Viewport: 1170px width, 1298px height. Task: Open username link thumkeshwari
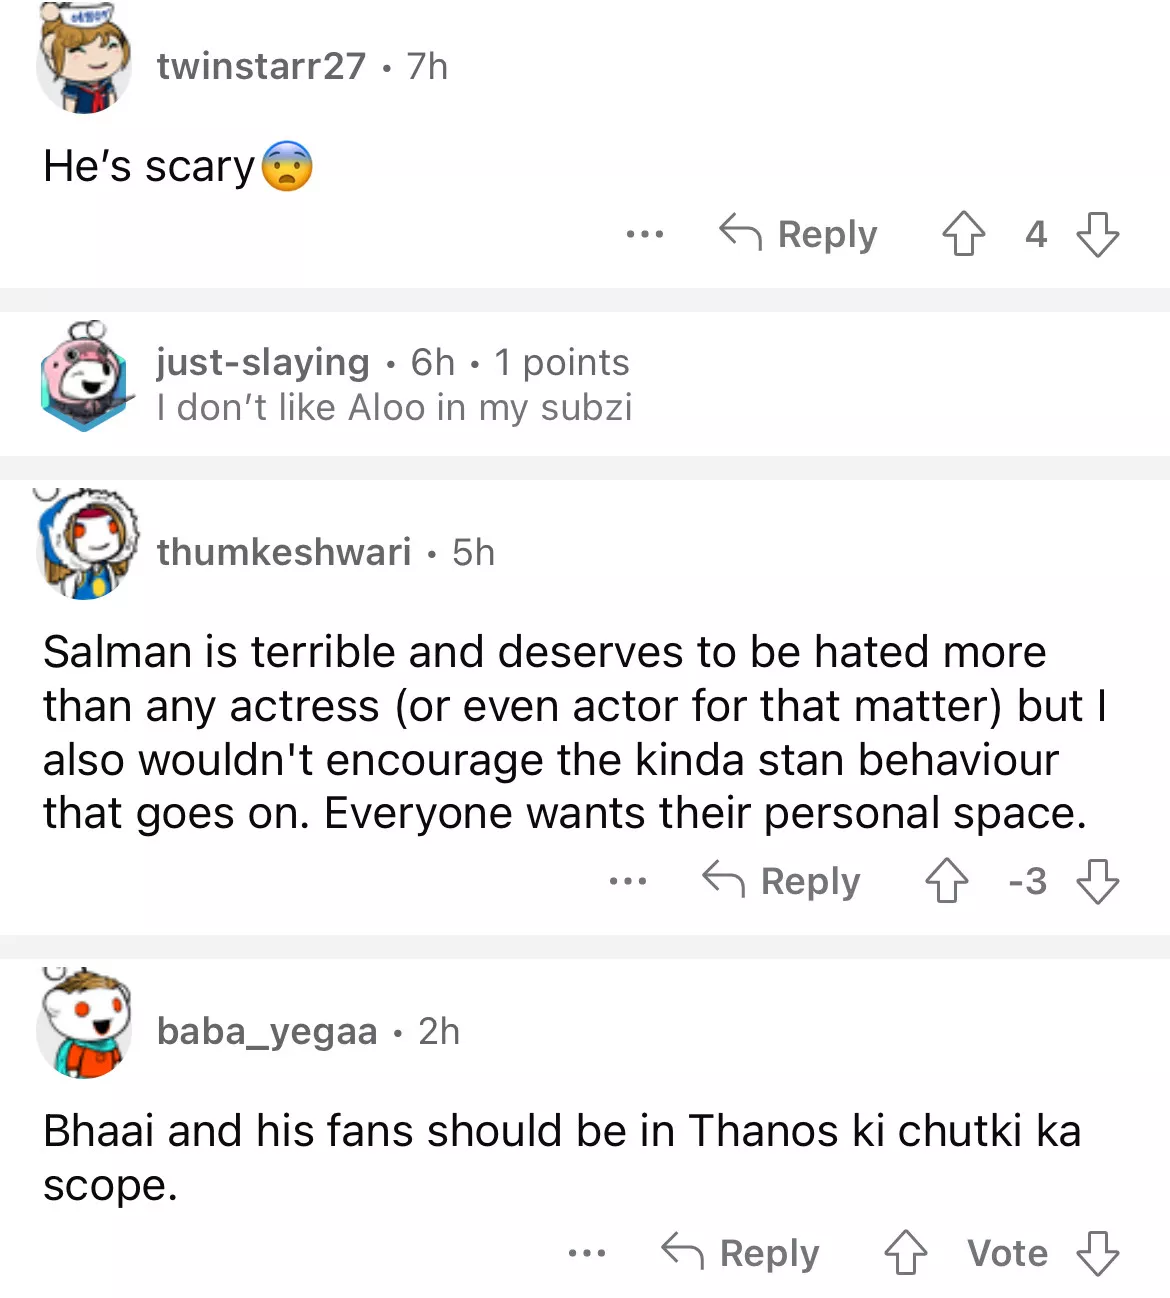tap(284, 552)
